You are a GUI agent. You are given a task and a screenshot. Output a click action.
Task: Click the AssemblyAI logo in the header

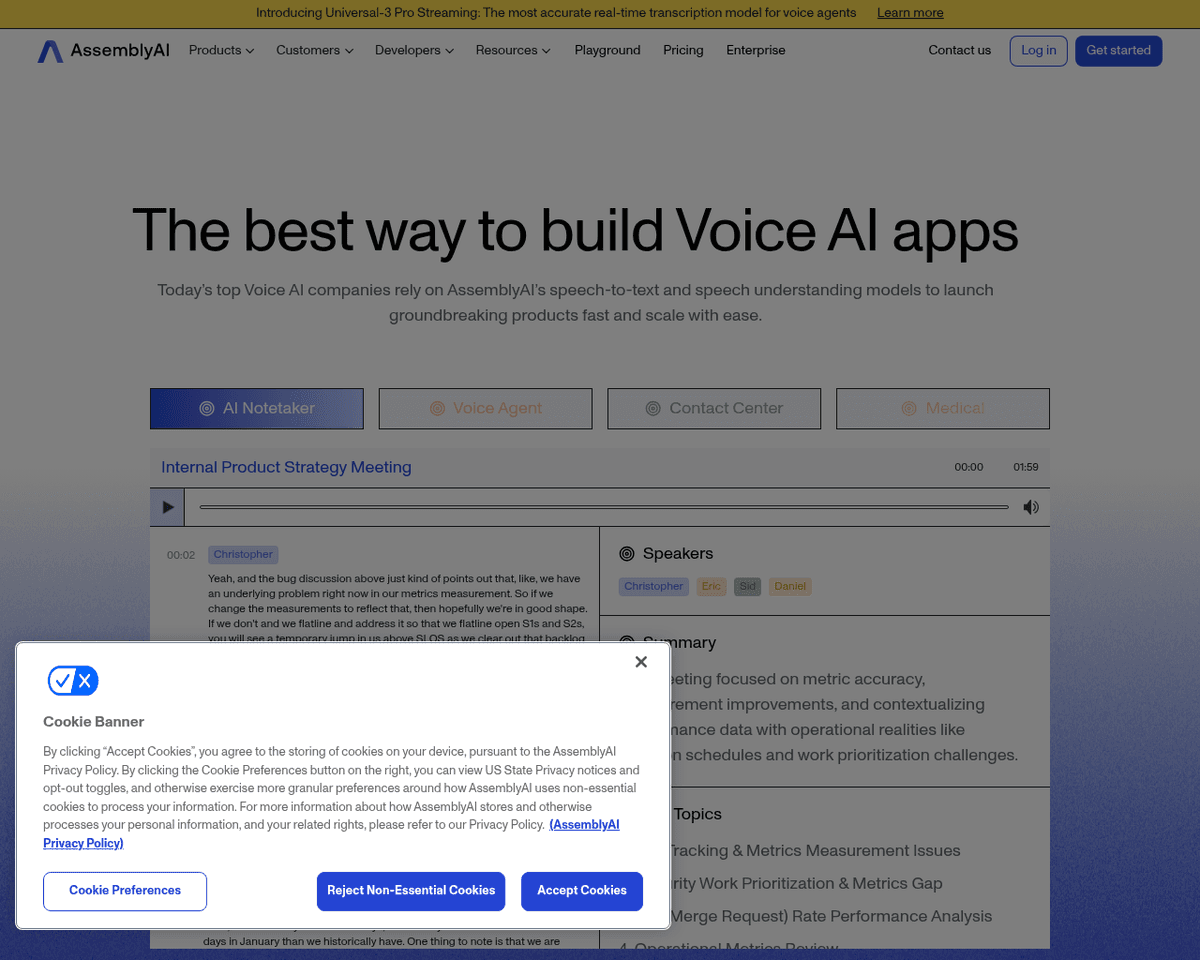point(104,51)
